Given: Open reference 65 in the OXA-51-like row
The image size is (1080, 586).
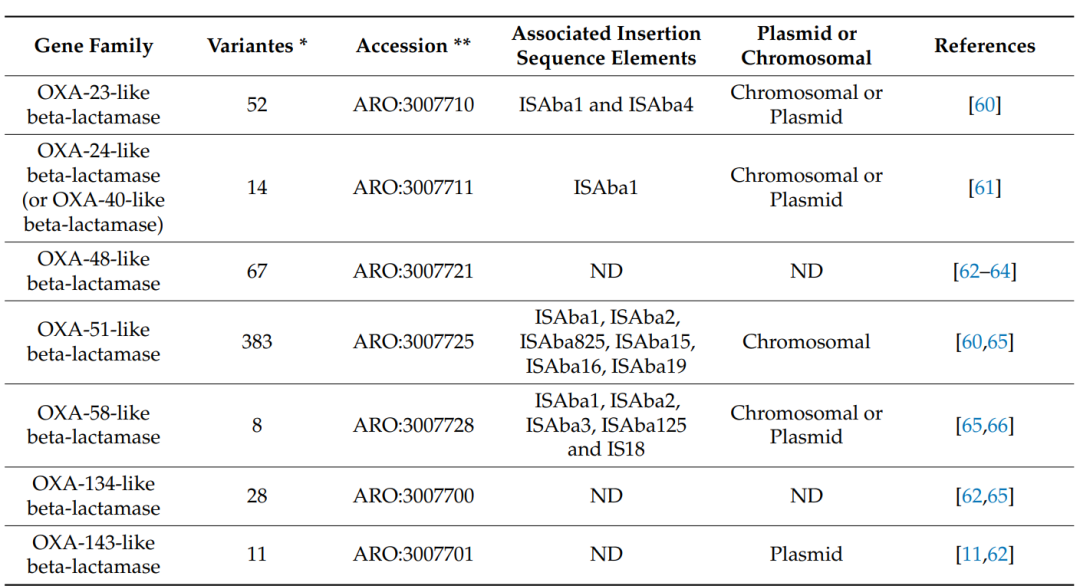Looking at the screenshot, I should pos(997,342).
